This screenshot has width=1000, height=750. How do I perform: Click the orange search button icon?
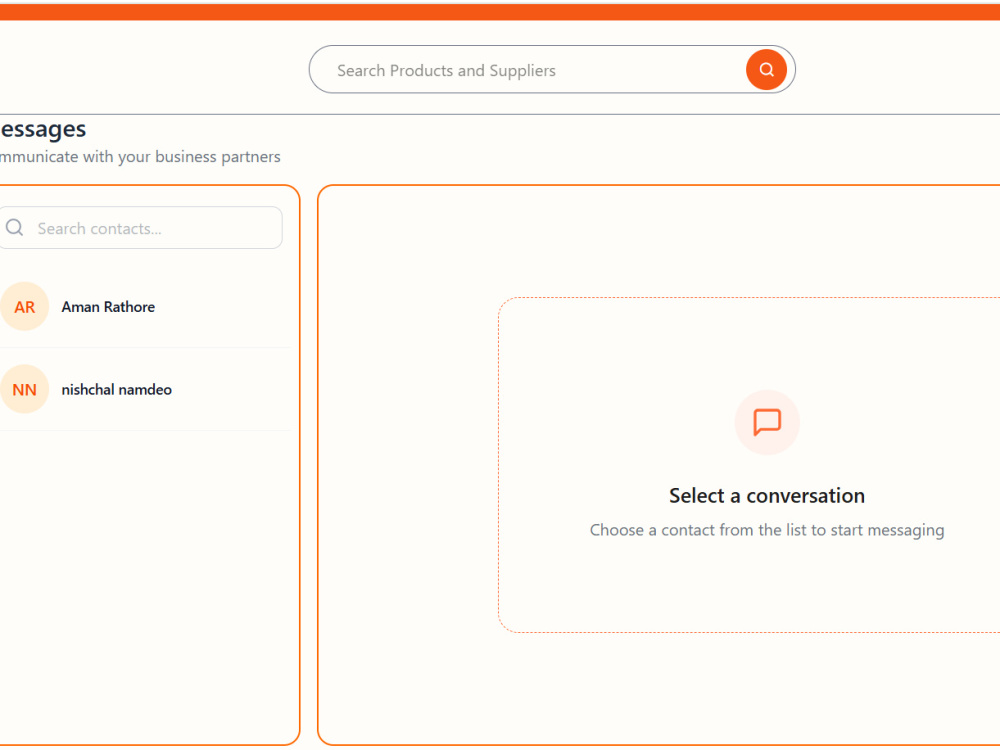(x=766, y=70)
